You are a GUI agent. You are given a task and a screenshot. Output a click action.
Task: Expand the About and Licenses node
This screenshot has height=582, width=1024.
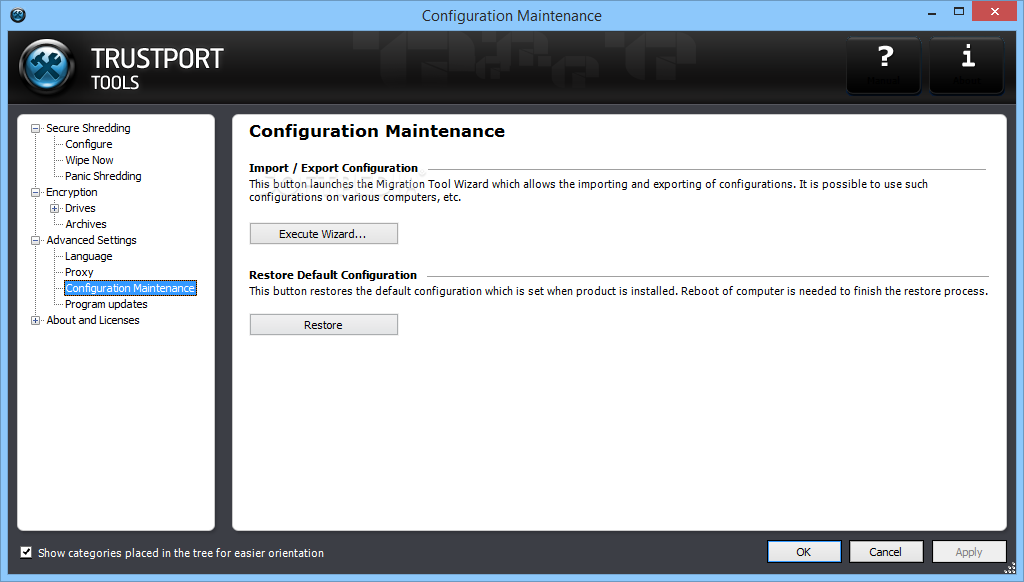coord(36,321)
